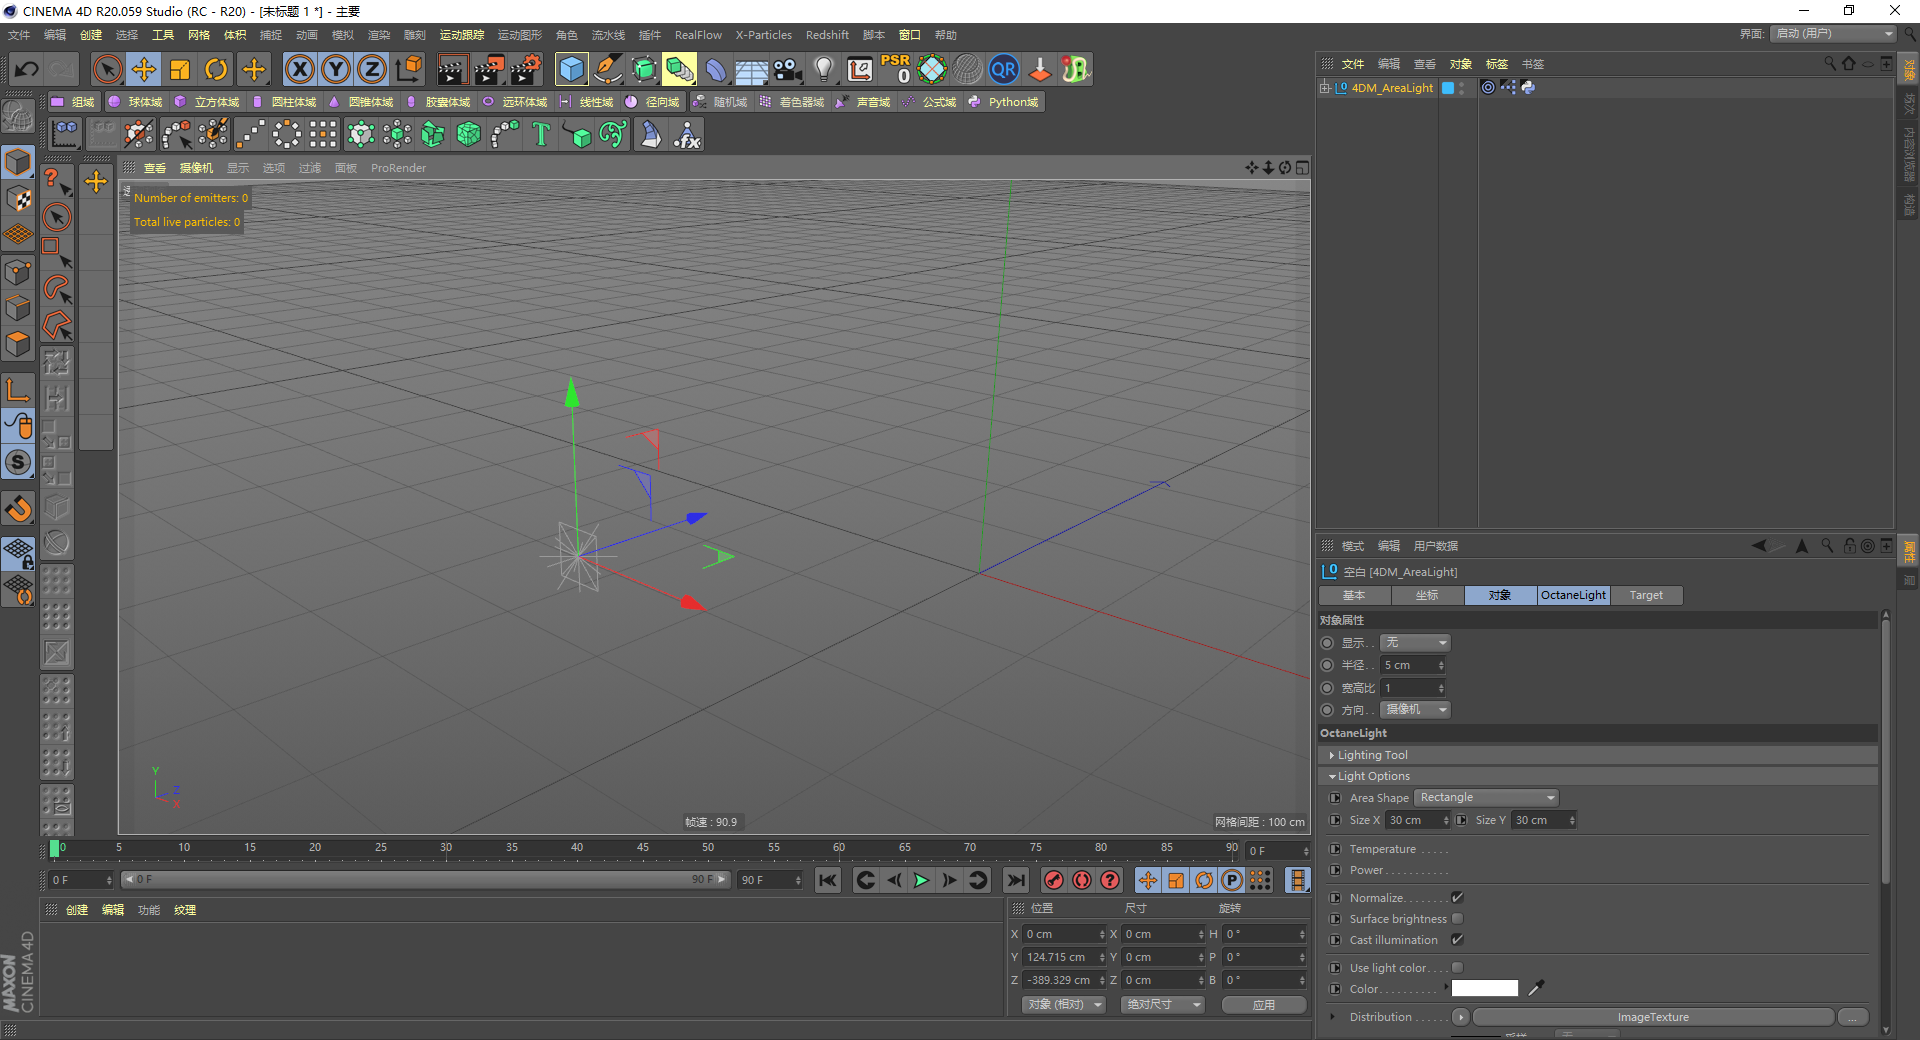Activate the Rotate tool
Screen dimensions: 1920x1040
click(x=216, y=69)
